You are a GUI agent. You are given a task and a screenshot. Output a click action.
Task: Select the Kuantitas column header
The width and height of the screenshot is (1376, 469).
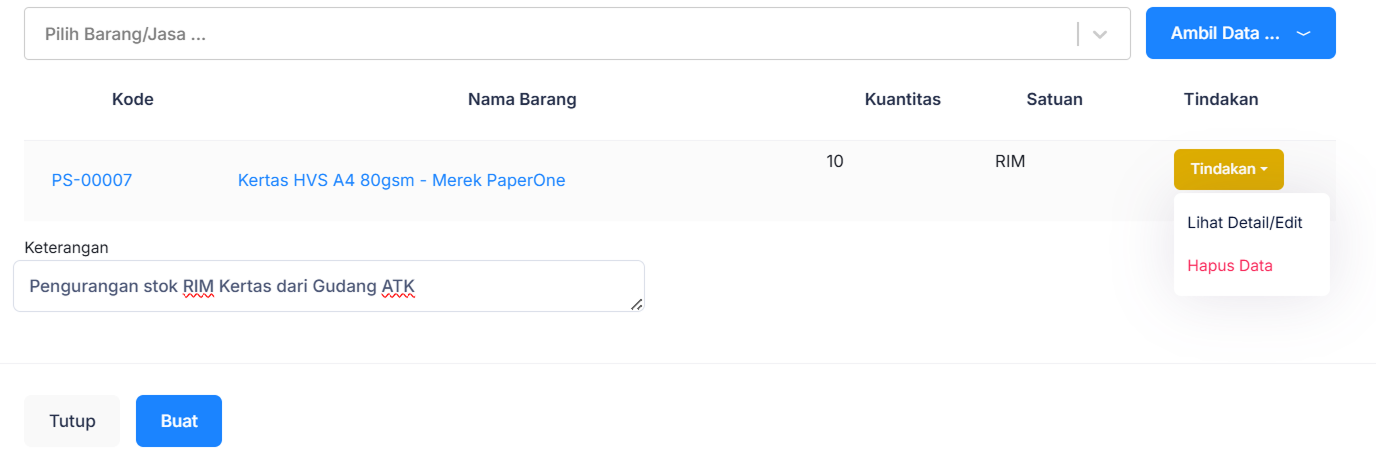902,99
